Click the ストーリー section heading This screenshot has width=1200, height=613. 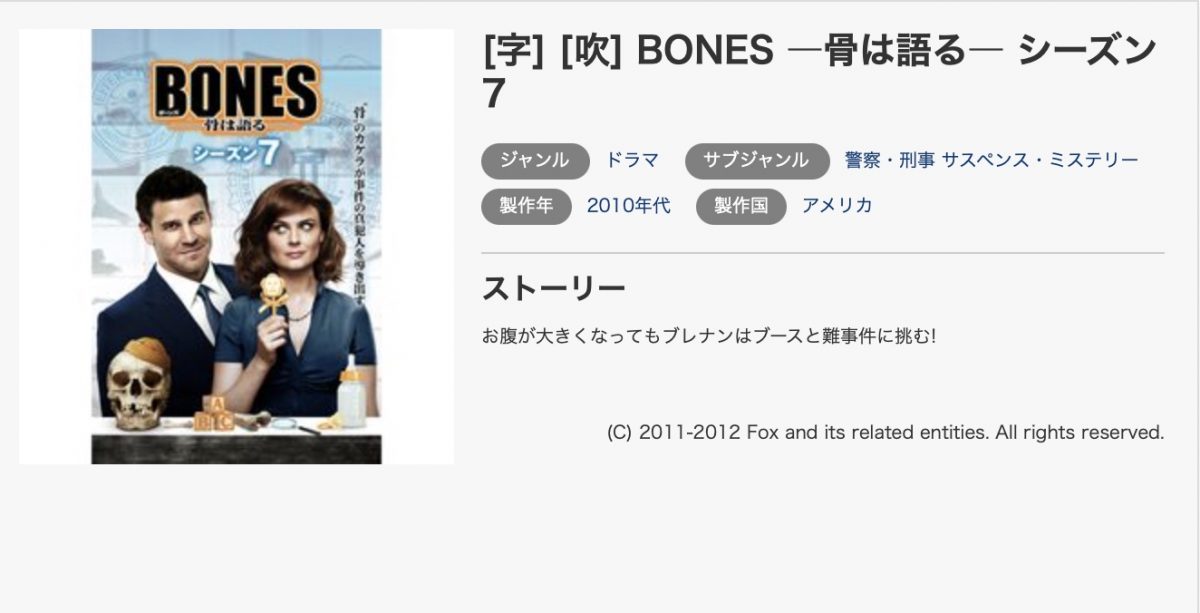click(x=554, y=288)
